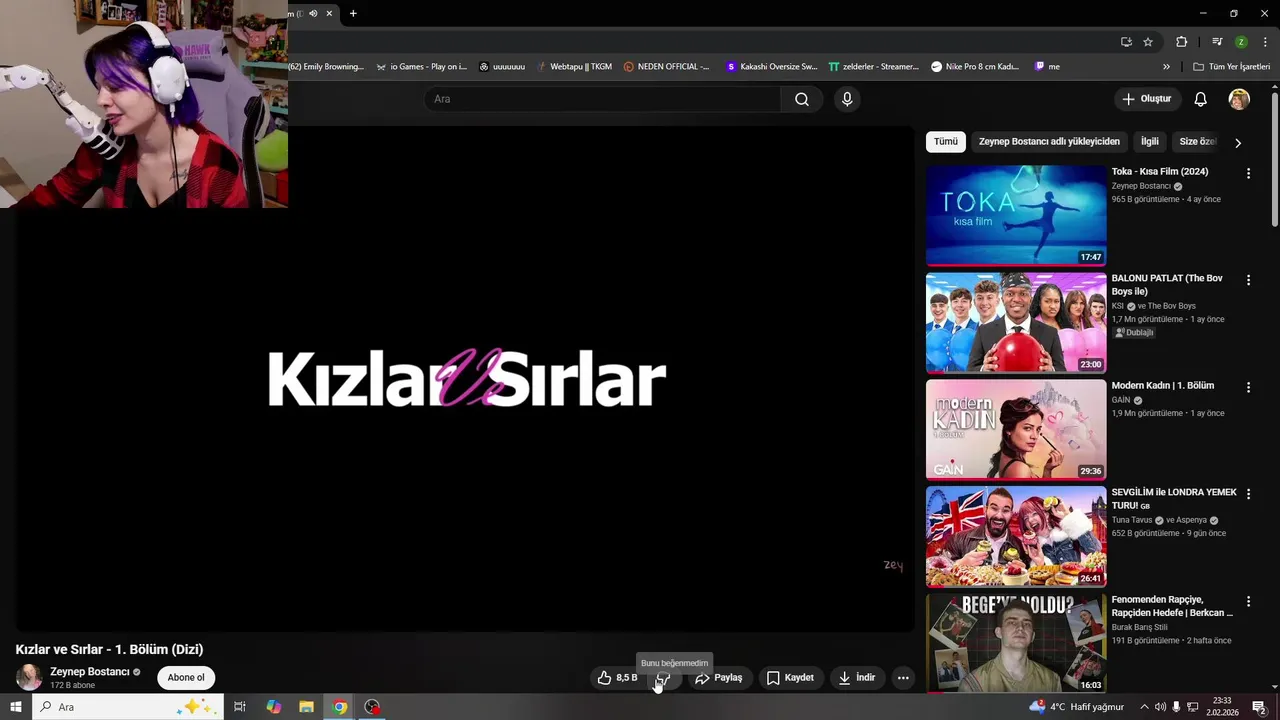Open Task View on taskbar
Screen dimensions: 1280x720
click(240, 707)
